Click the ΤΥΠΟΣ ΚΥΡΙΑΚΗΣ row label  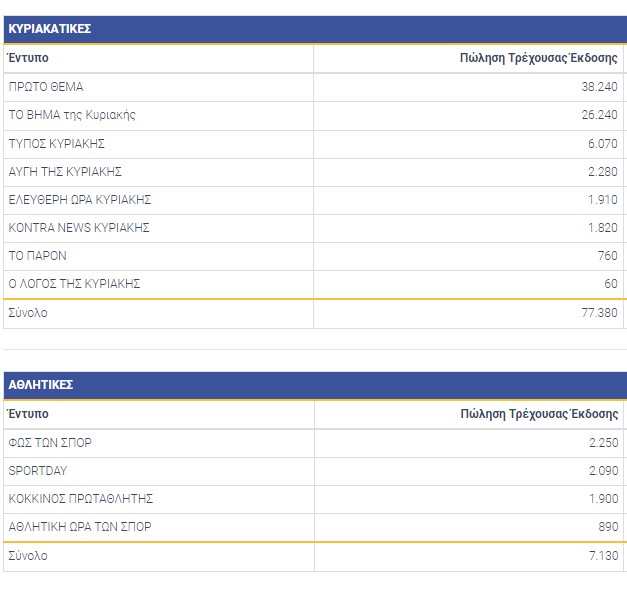56,143
